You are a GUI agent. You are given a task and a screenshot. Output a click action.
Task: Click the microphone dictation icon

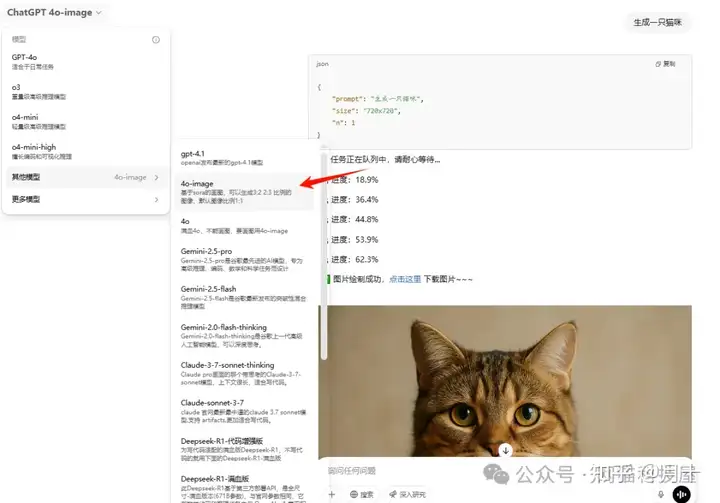coord(661,494)
